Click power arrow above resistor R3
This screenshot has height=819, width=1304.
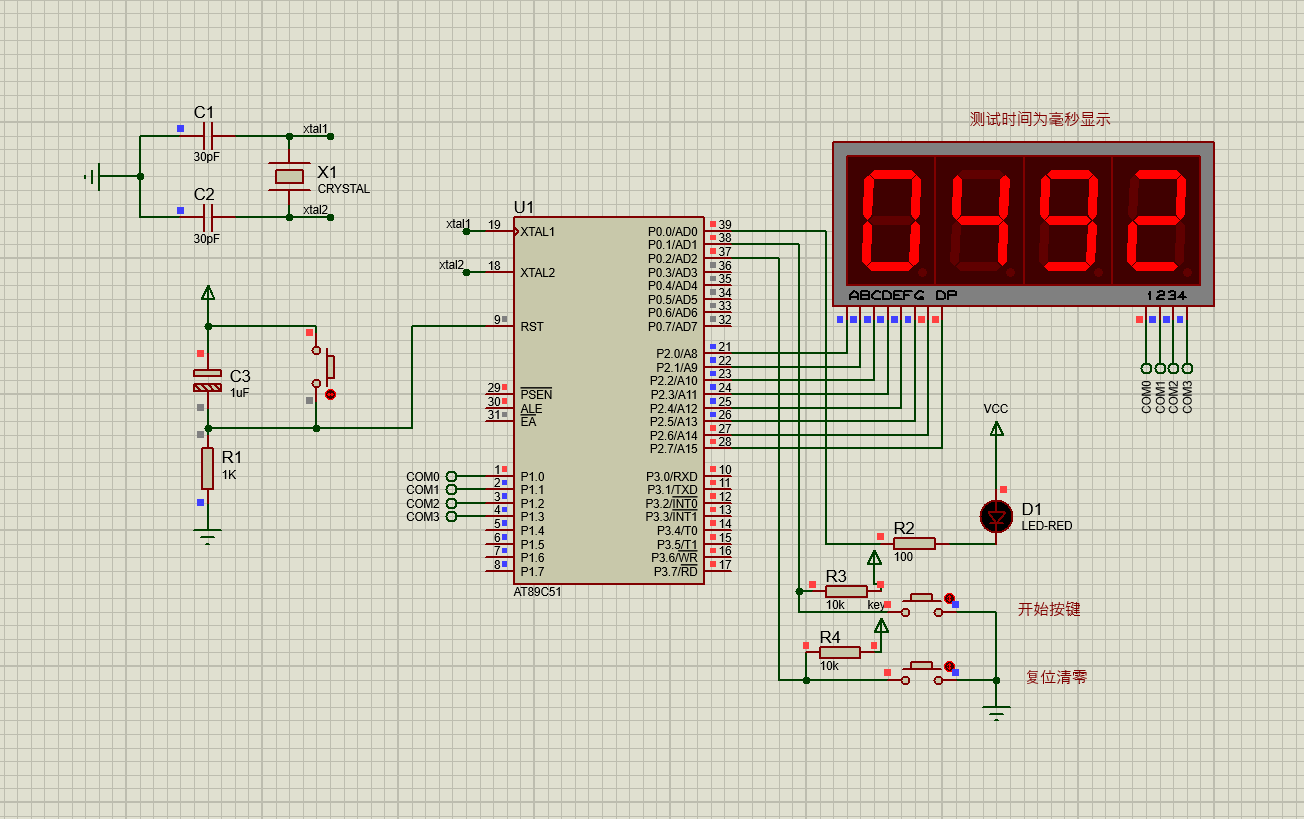[x=874, y=557]
